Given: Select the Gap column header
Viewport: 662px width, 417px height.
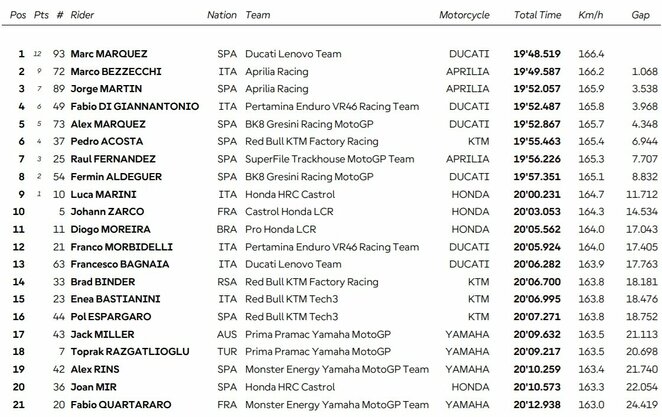Looking at the screenshot, I should [640, 15].
